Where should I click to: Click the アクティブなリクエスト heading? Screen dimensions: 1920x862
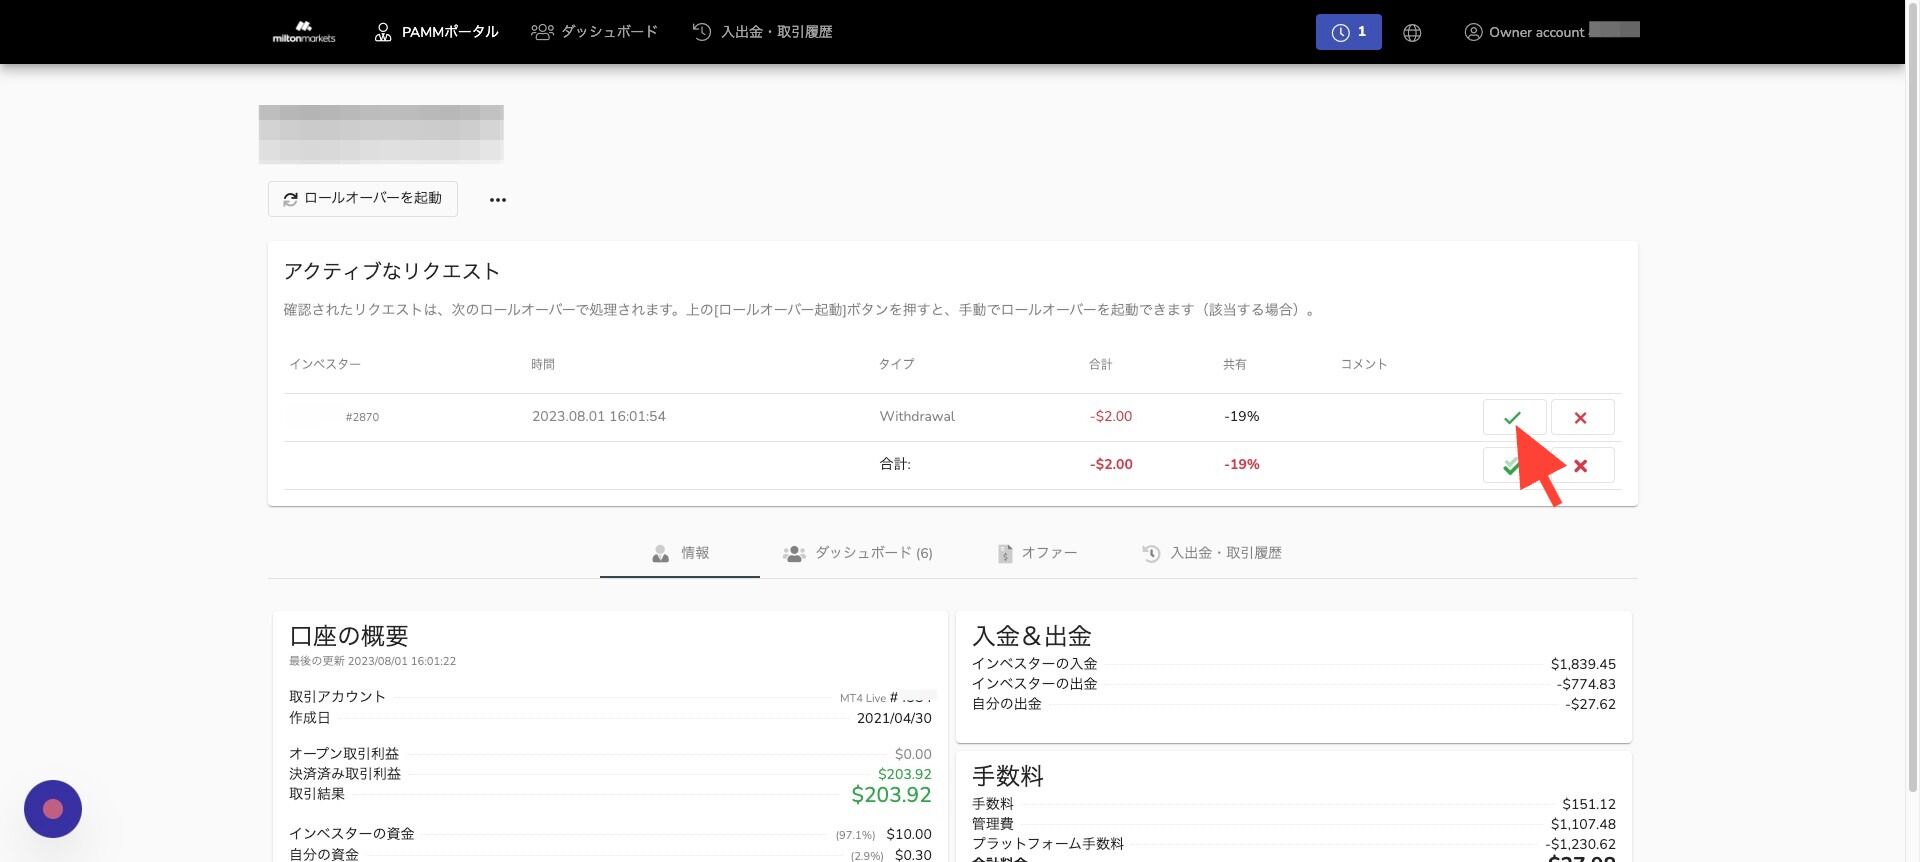391,271
